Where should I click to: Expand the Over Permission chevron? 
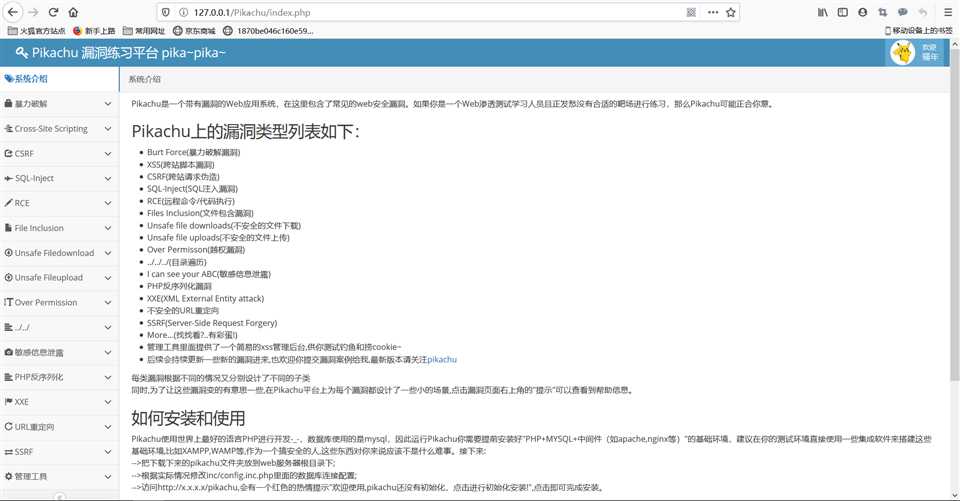point(108,303)
